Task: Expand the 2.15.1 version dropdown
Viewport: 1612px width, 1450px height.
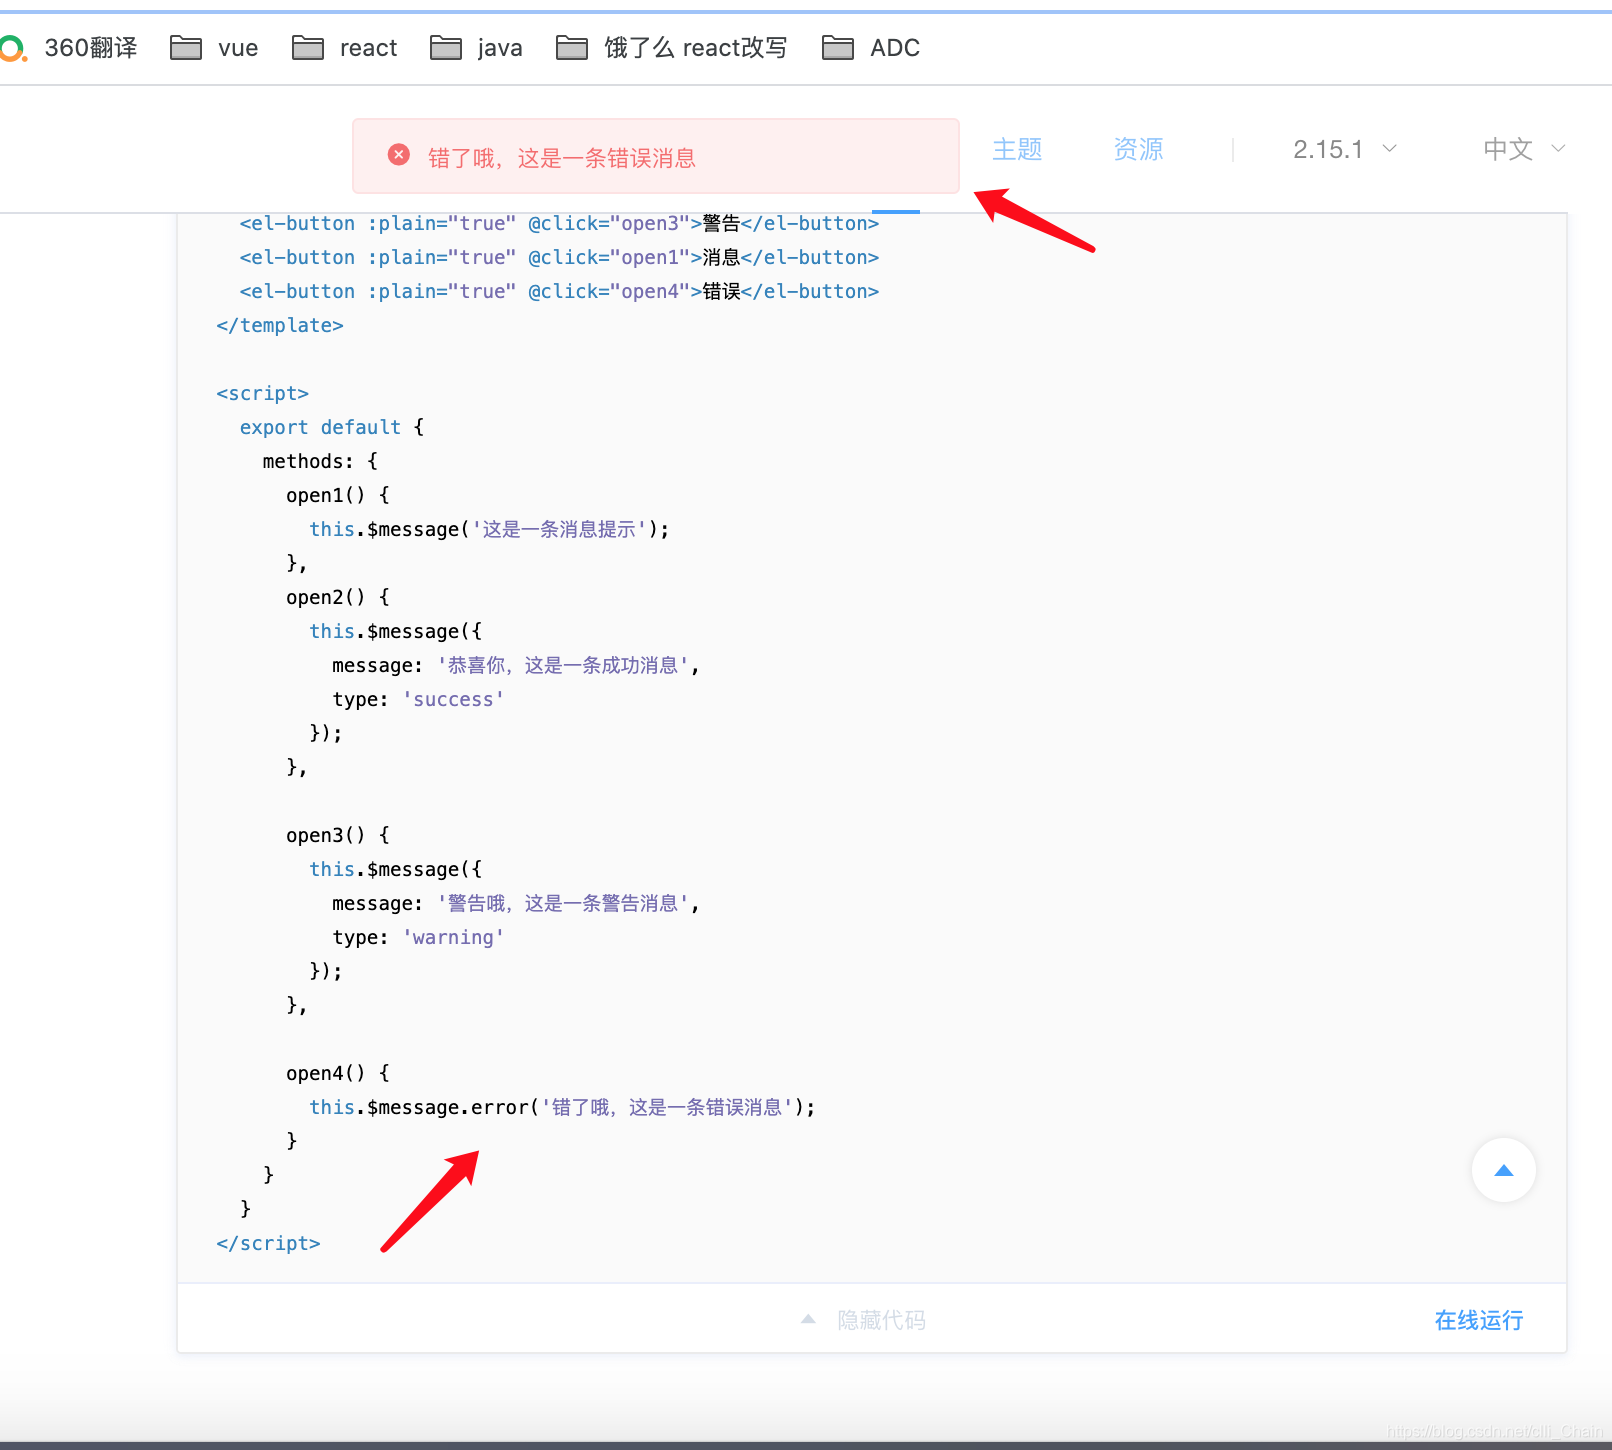Action: 1344,150
